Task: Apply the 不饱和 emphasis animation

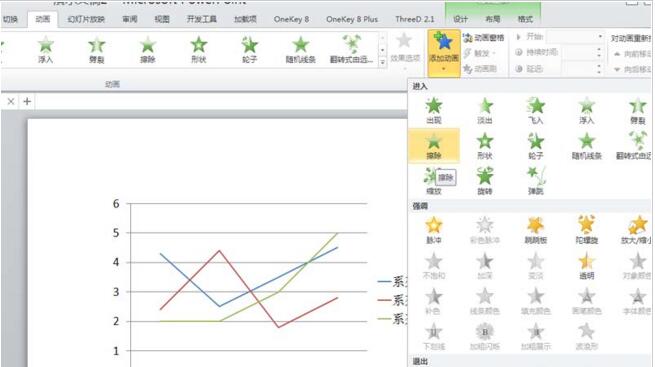Action: (x=434, y=266)
